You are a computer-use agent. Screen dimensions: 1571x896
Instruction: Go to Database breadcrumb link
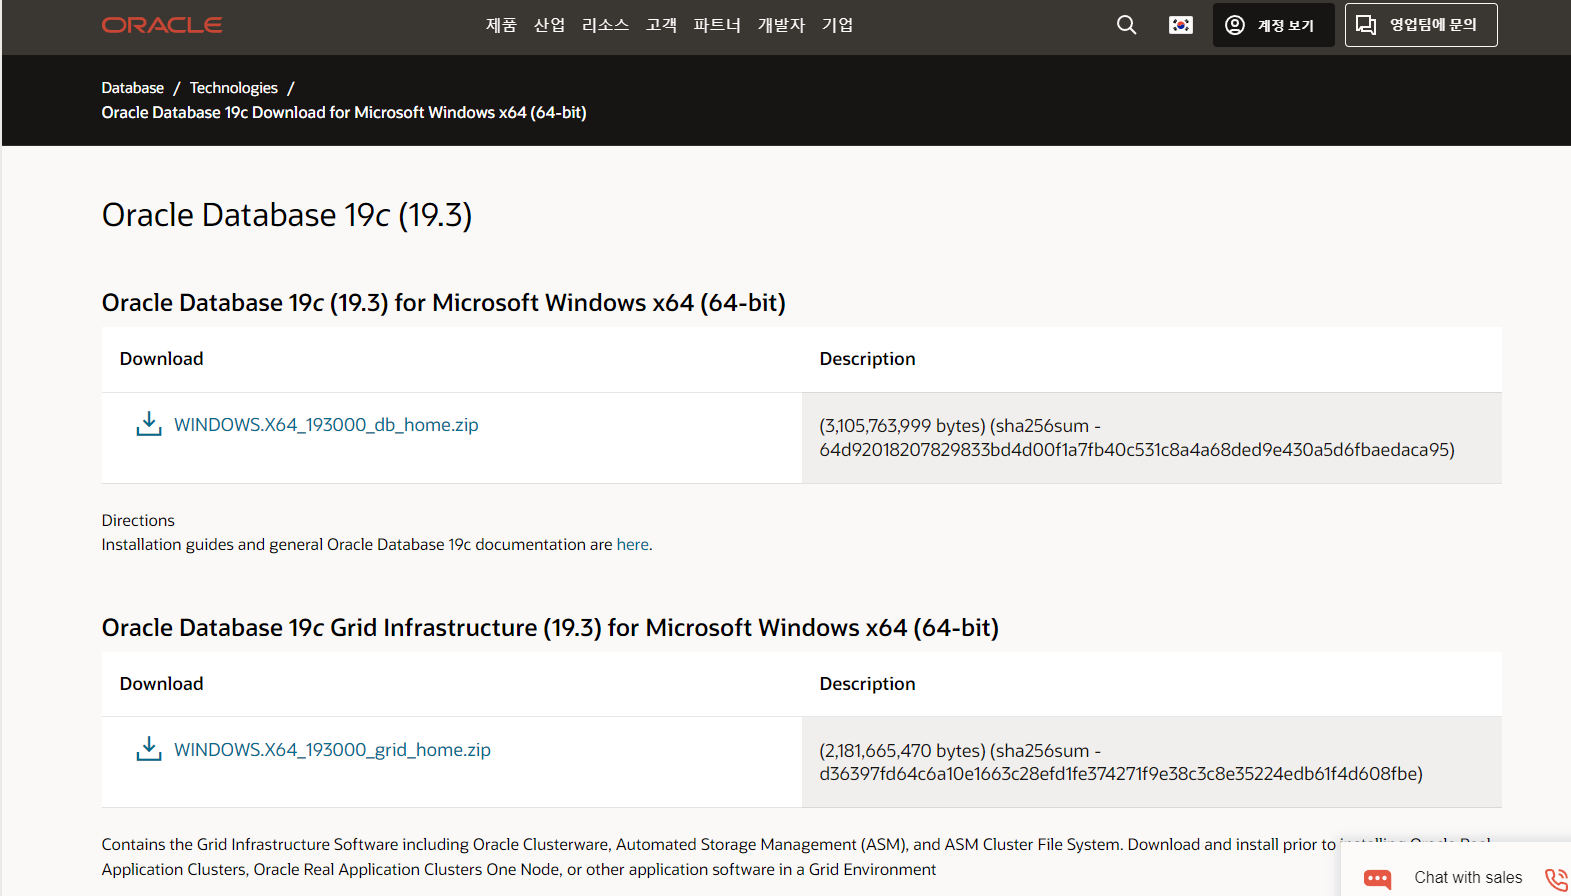[132, 88]
